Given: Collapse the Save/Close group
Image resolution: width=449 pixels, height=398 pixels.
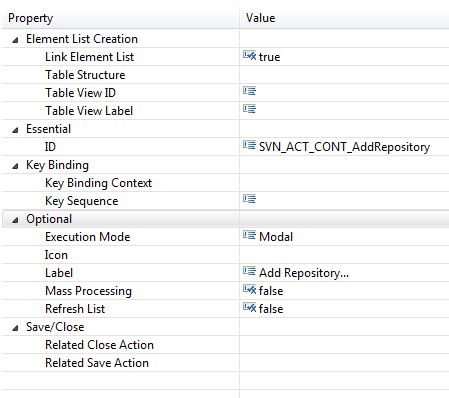Looking at the screenshot, I should [15, 328].
